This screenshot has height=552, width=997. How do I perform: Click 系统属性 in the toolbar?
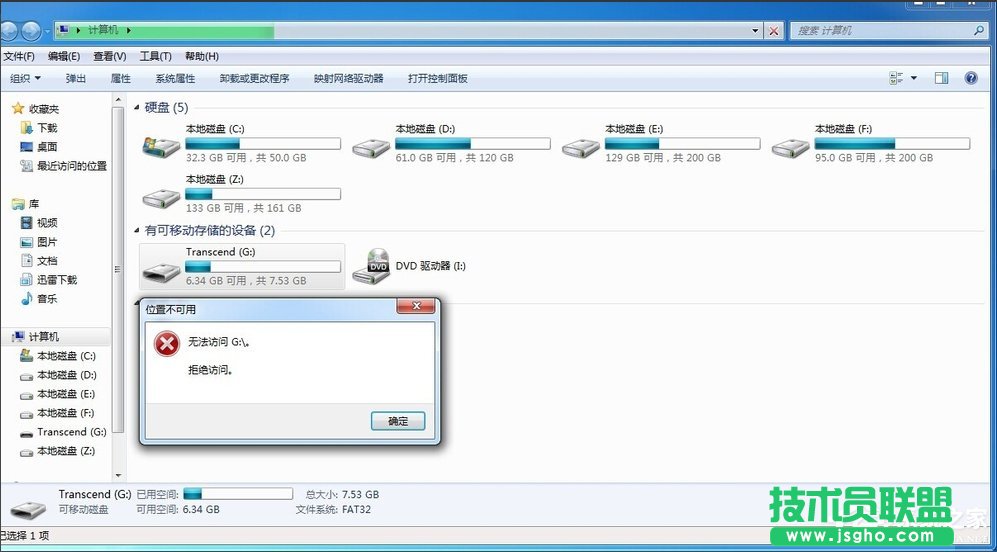(x=175, y=78)
